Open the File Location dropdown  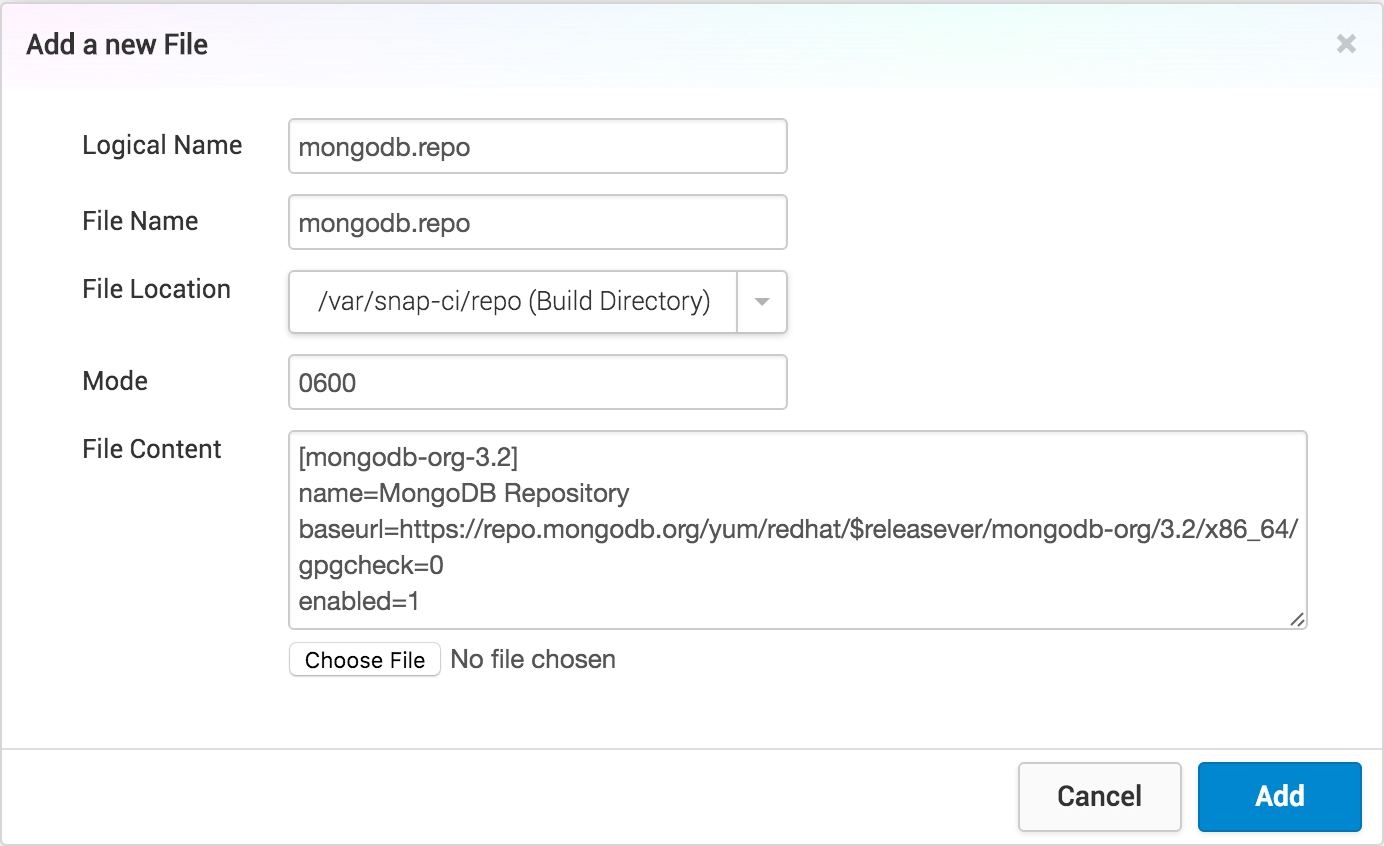click(513, 301)
